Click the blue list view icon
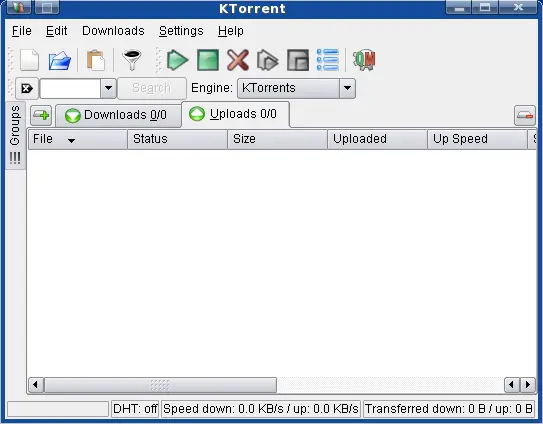The image size is (543, 424). pyautogui.click(x=328, y=60)
